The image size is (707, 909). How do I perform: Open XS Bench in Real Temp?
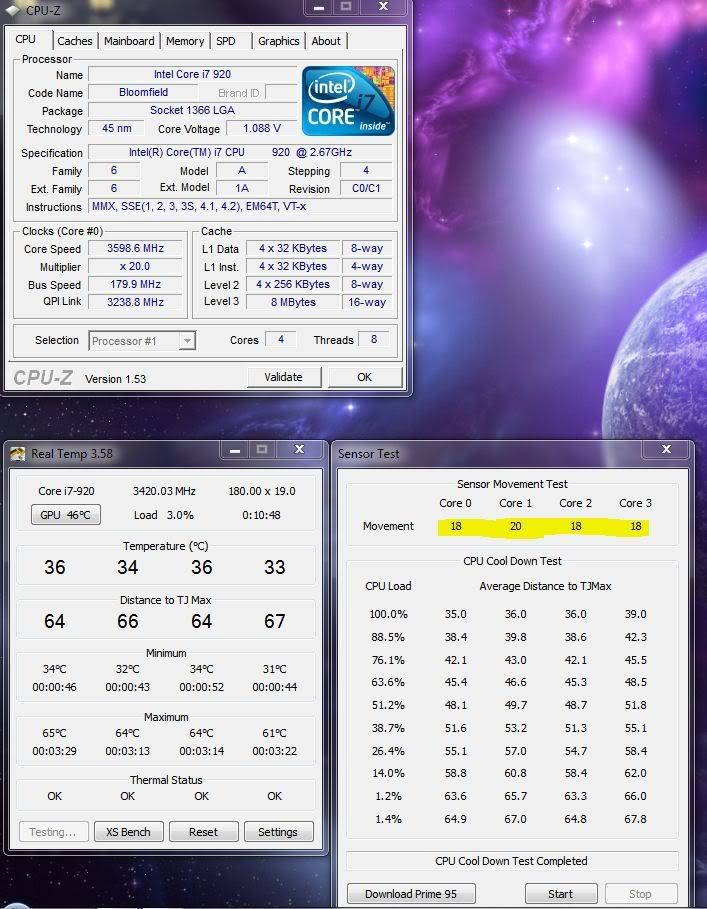128,832
